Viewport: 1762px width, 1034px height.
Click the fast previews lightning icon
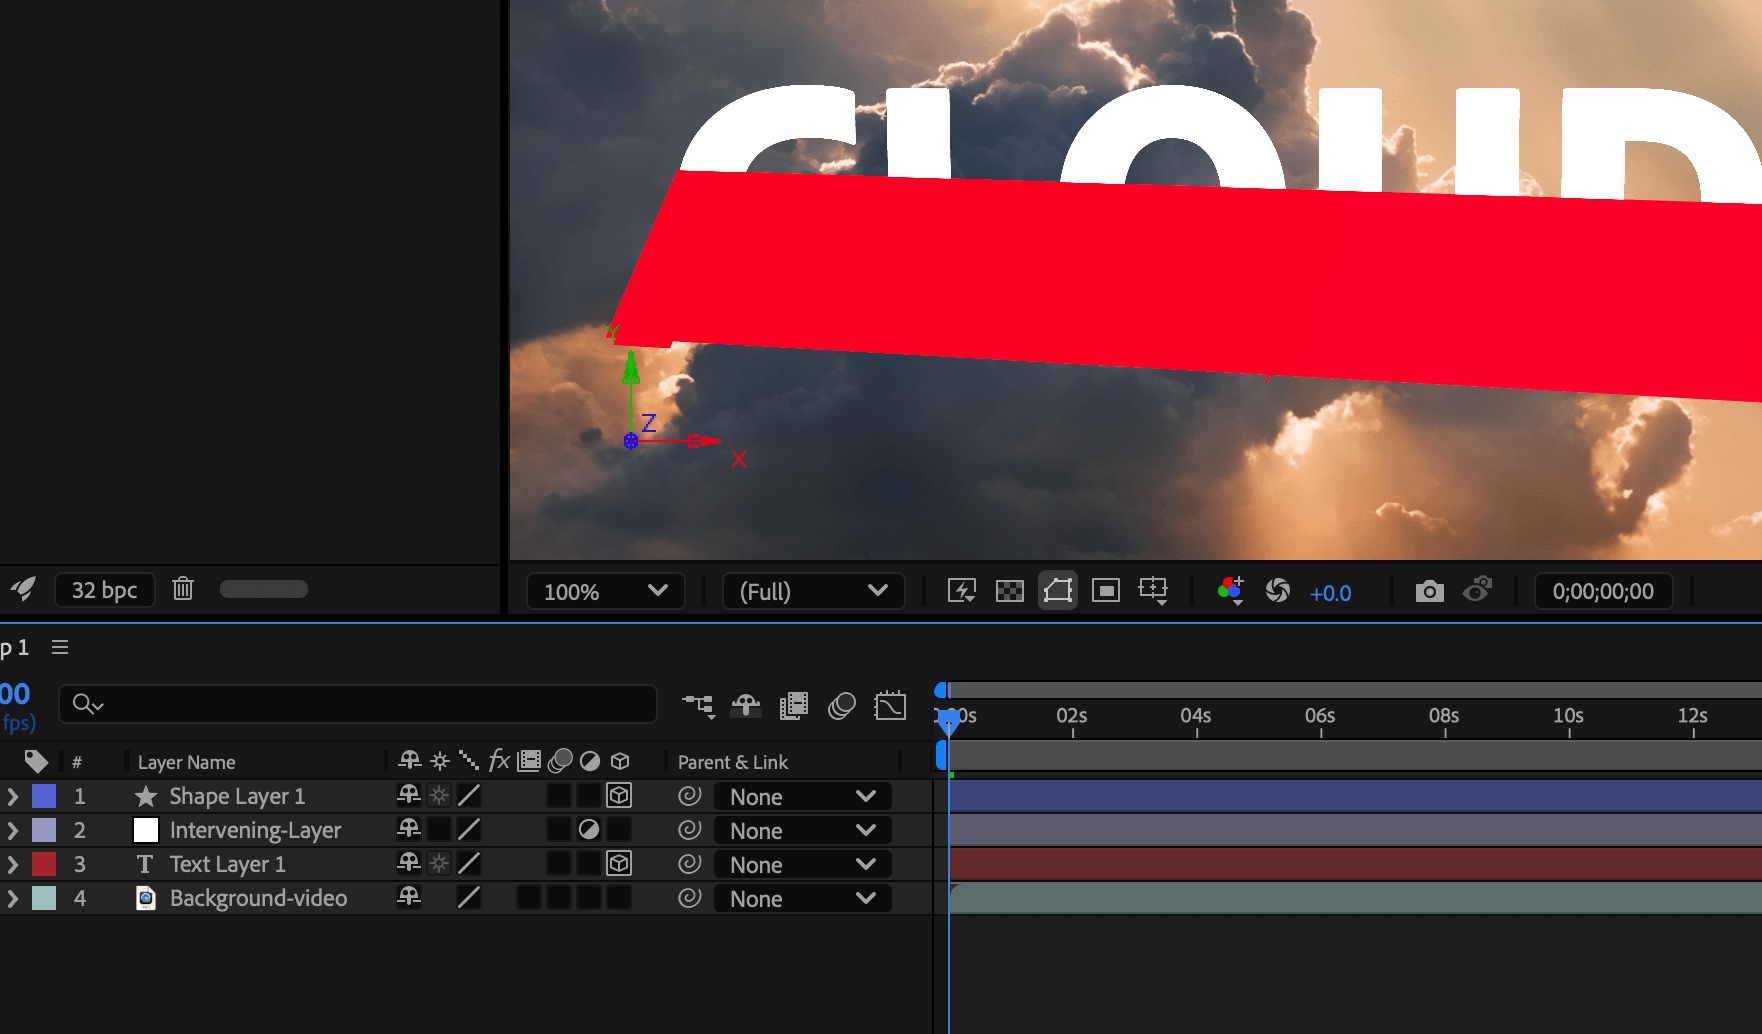coord(961,591)
